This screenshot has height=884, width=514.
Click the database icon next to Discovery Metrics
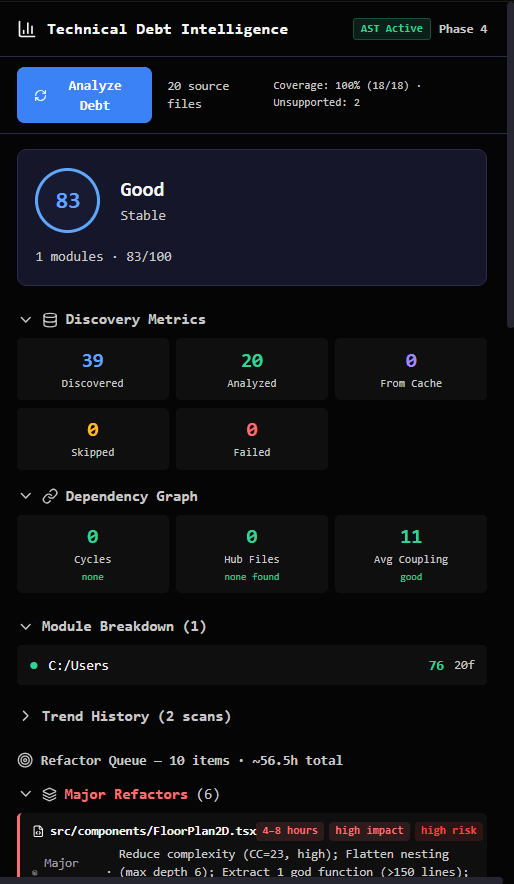[x=50, y=320]
